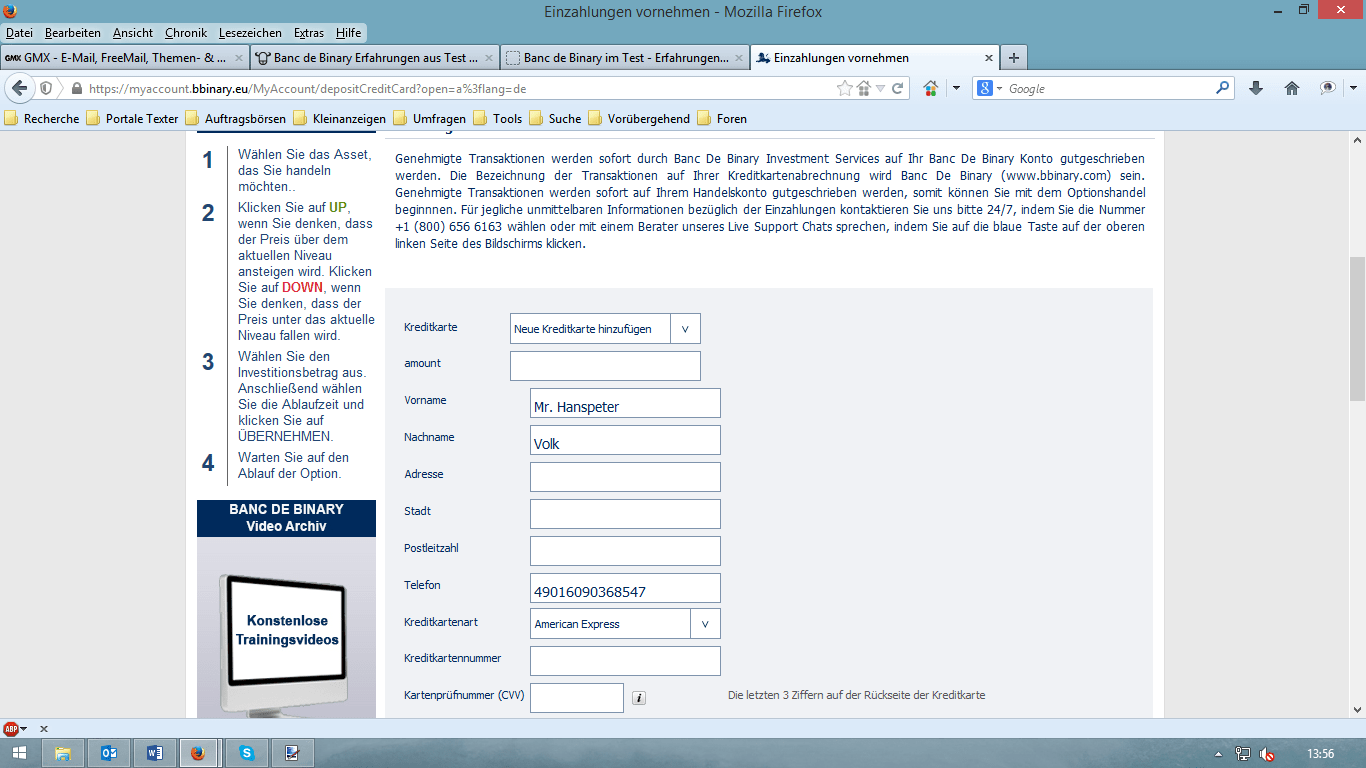1366x768 pixels.
Task: Open the drawing tool taskbar icon
Action: (x=293, y=753)
